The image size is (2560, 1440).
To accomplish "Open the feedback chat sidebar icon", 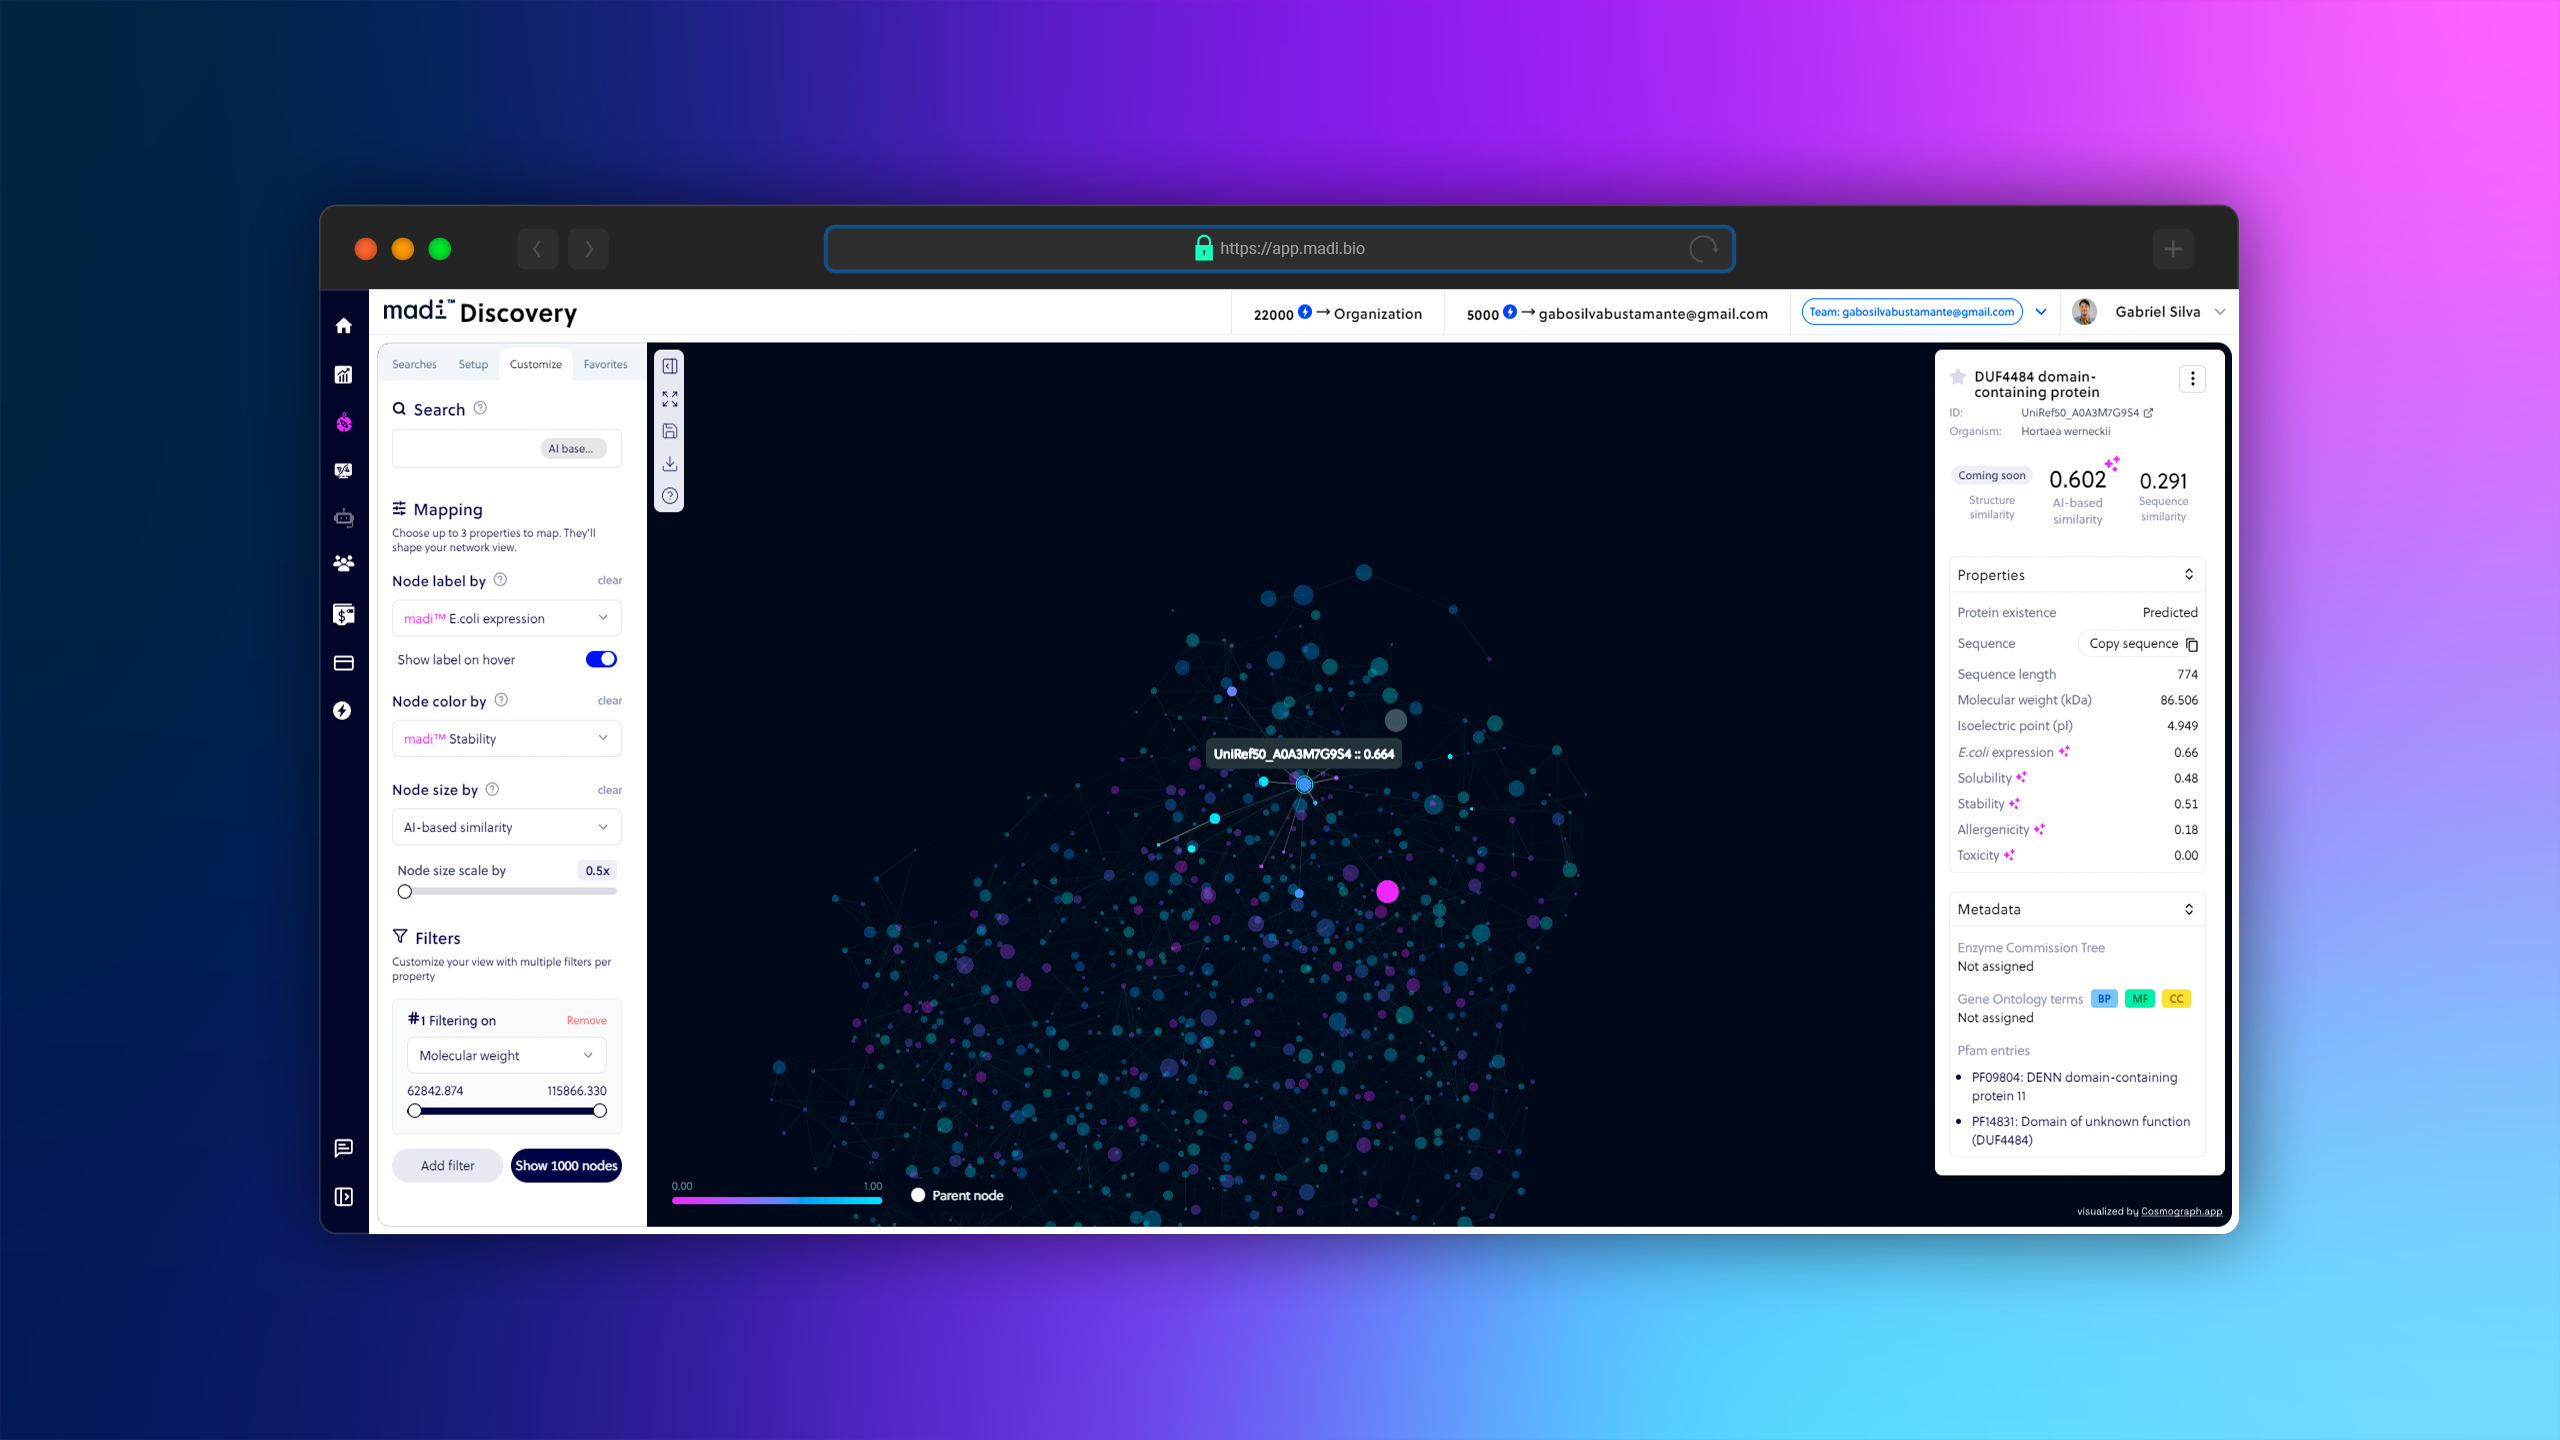I will click(343, 1148).
